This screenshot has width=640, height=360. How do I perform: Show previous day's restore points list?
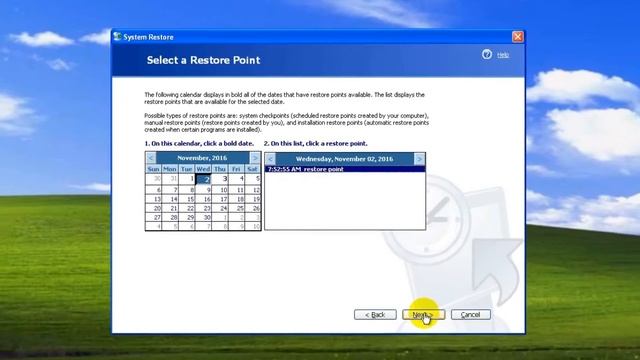(x=270, y=159)
